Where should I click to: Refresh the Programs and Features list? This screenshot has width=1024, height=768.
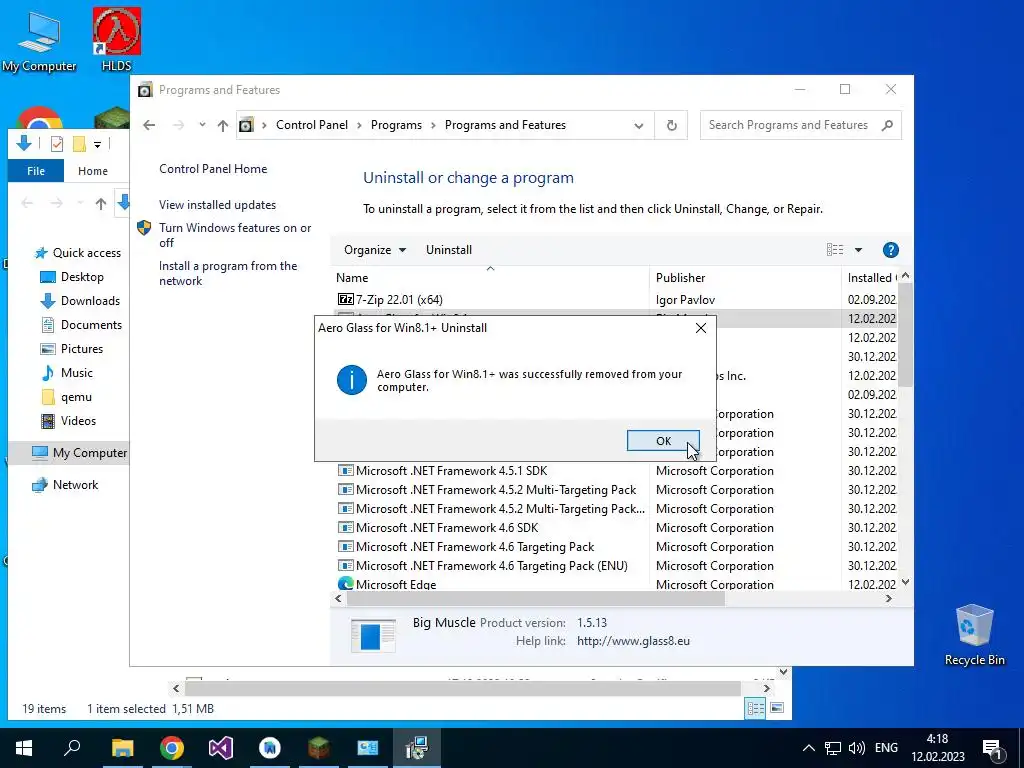[671, 125]
